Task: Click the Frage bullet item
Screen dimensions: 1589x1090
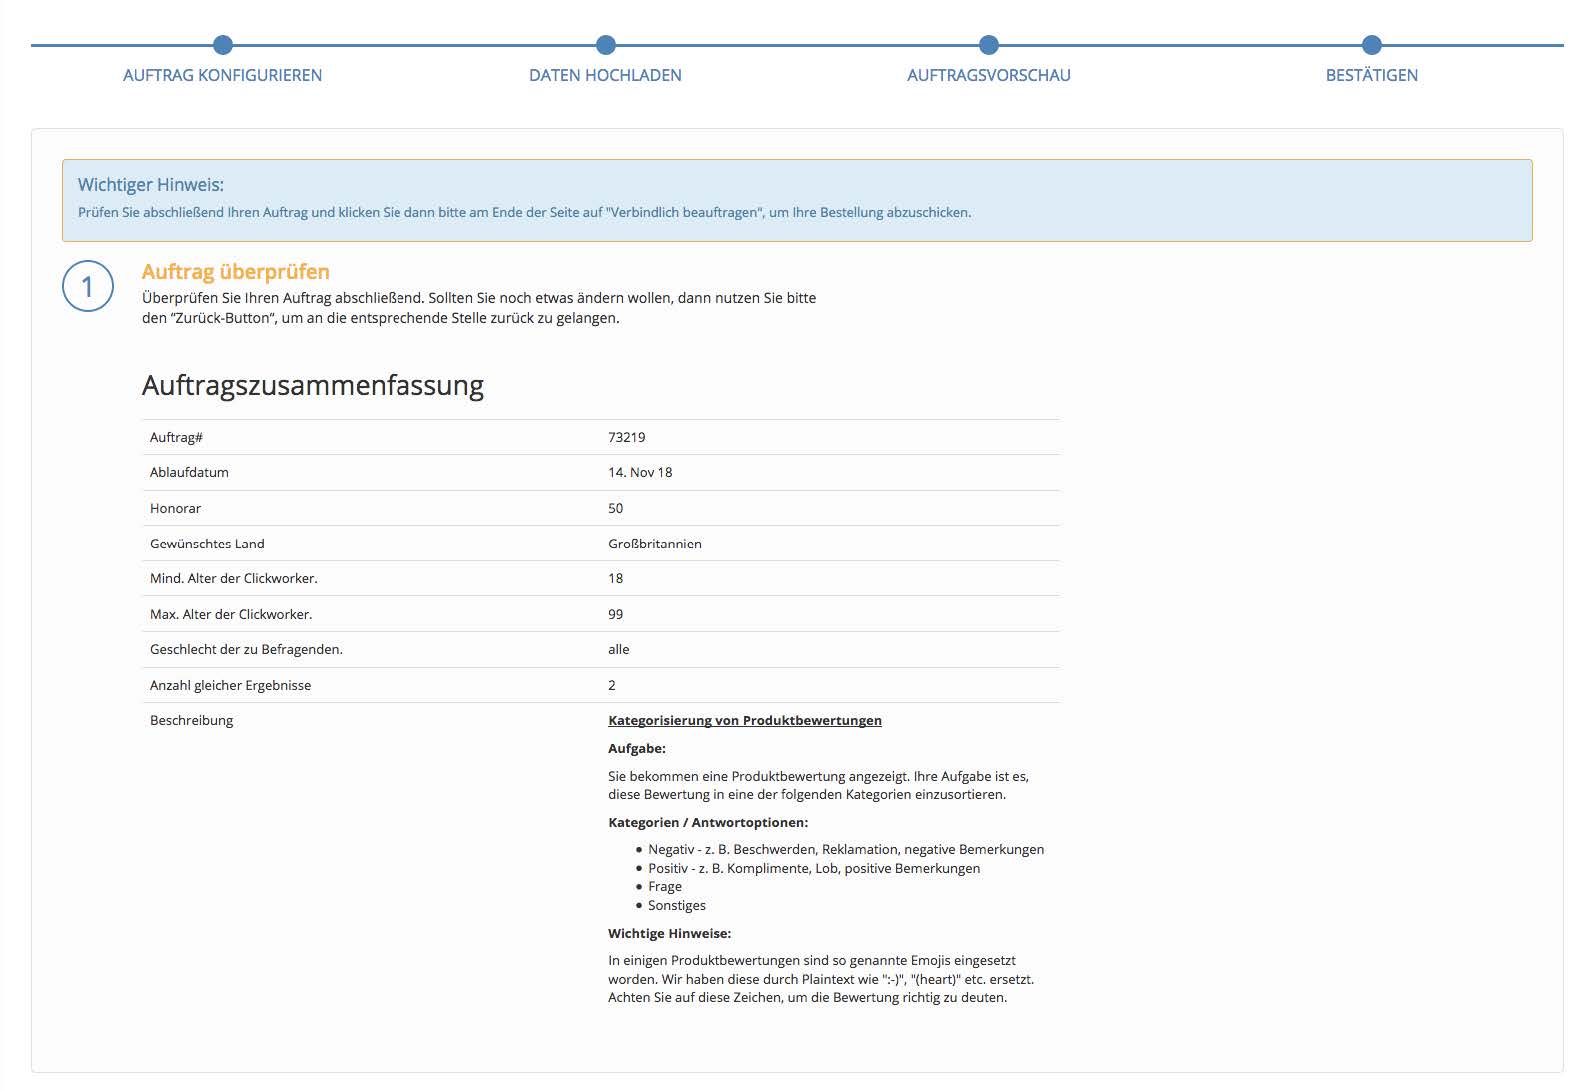Action: (x=665, y=886)
